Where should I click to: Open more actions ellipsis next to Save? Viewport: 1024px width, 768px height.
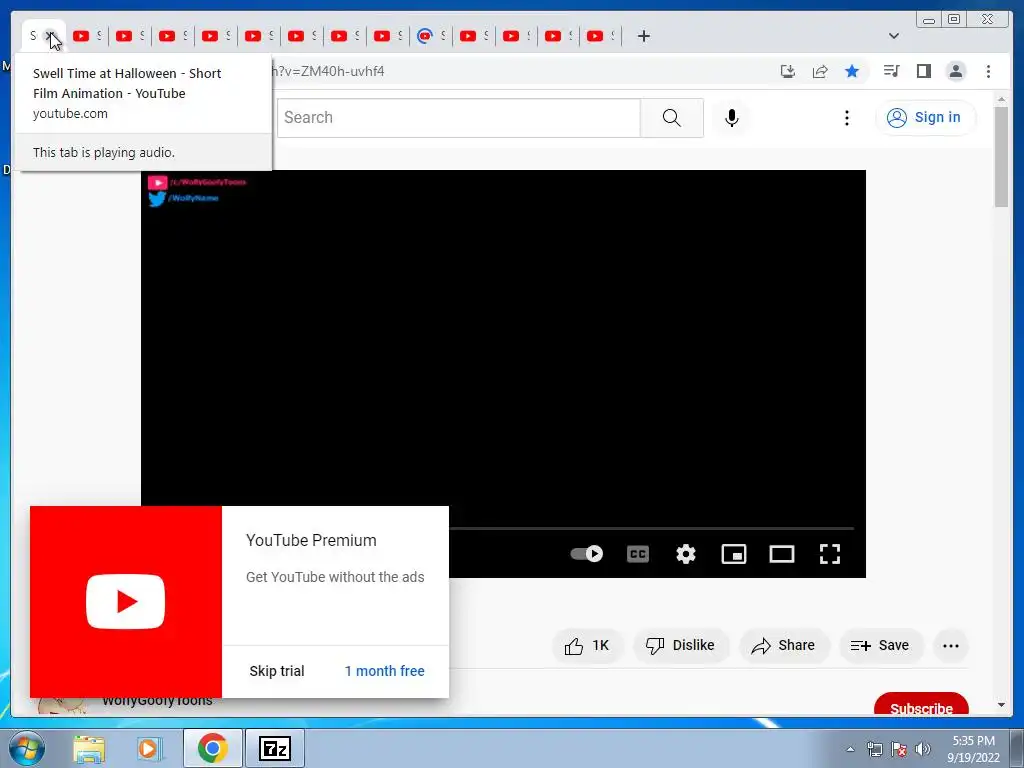[x=951, y=646]
